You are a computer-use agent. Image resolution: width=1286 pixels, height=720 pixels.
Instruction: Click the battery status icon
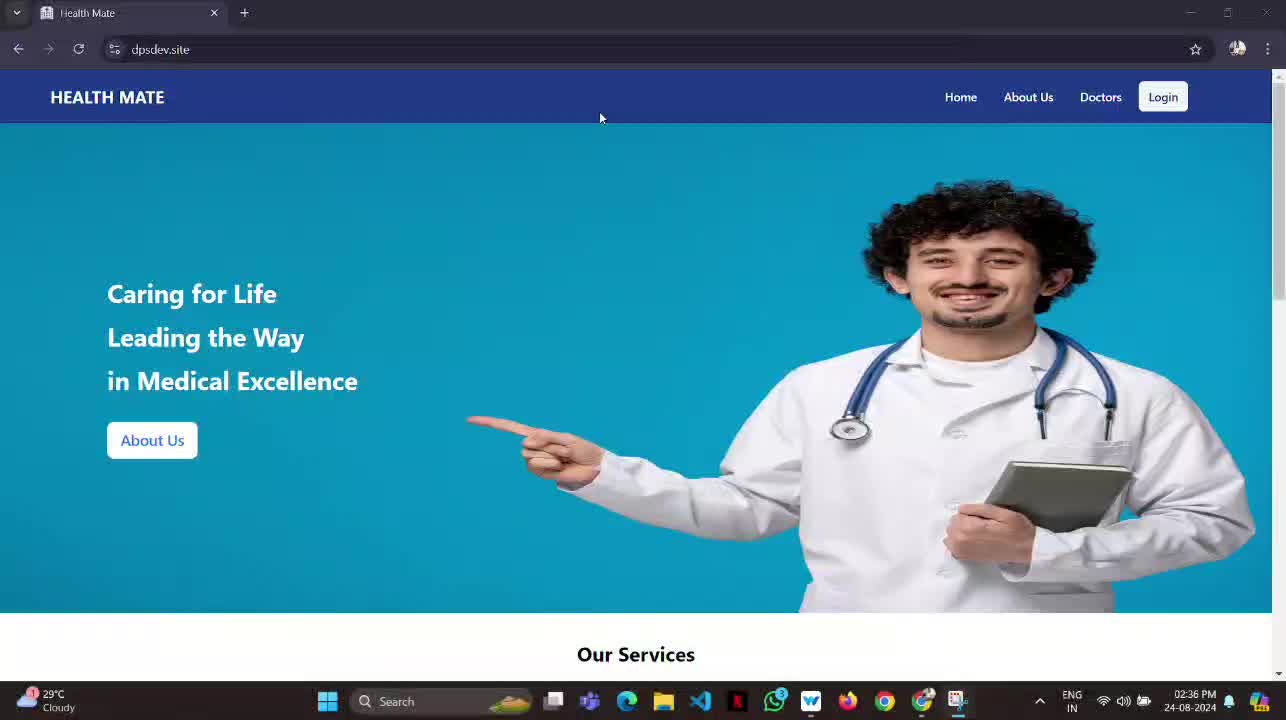(1144, 701)
